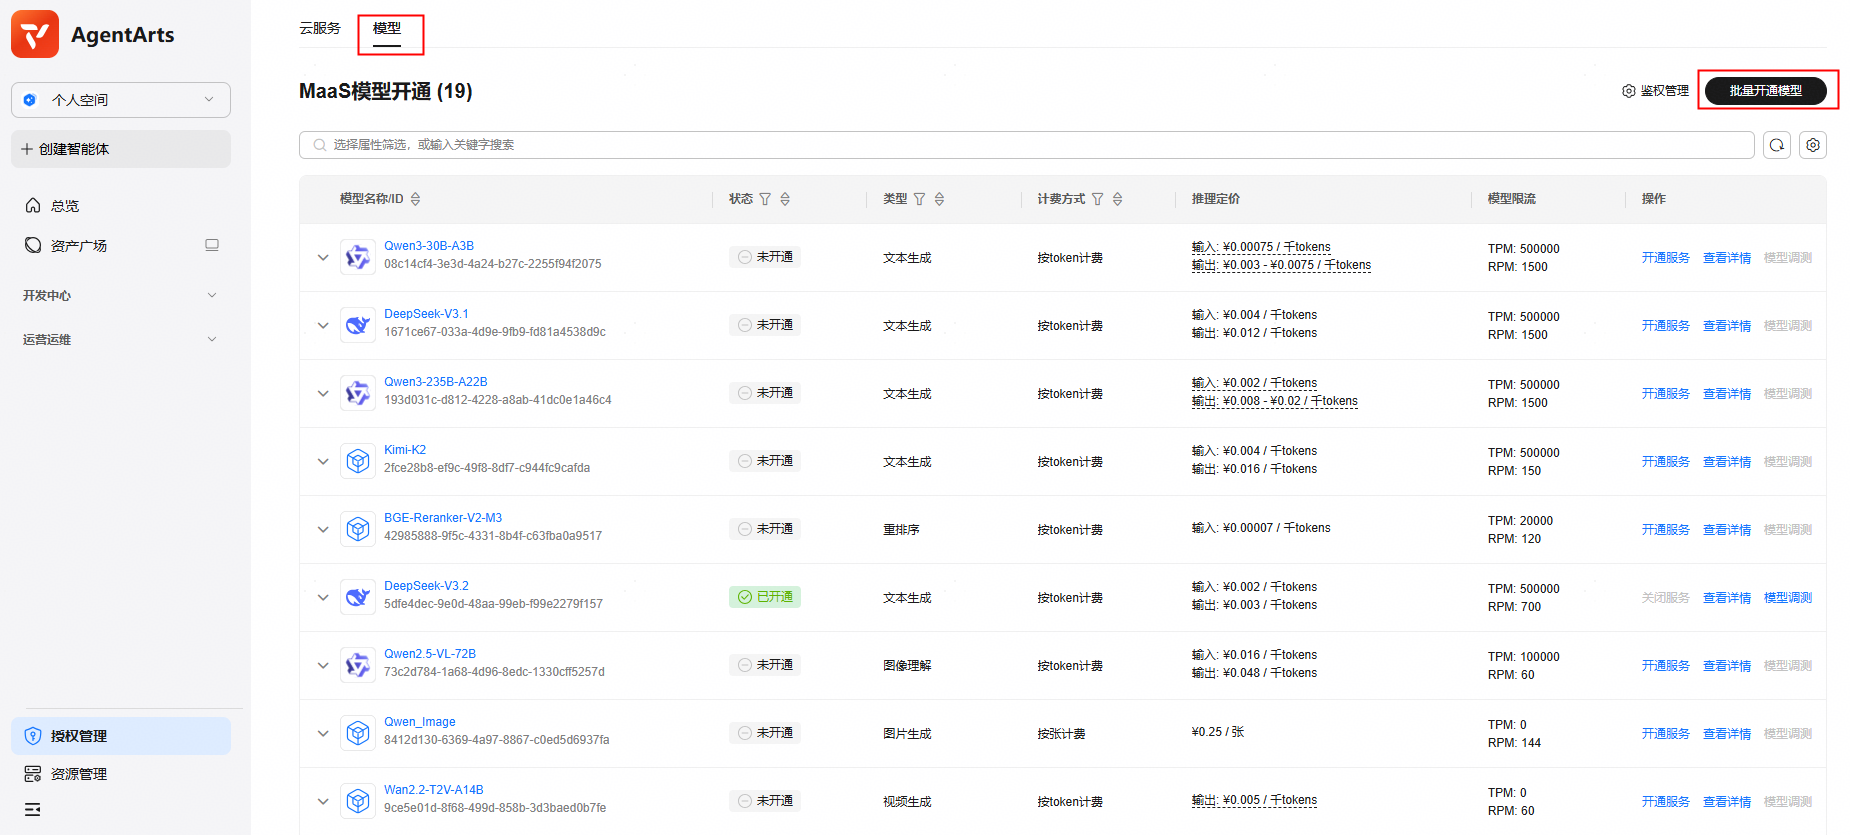Select the 模型 tab
Viewport: 1850px width, 835px height.
[387, 29]
